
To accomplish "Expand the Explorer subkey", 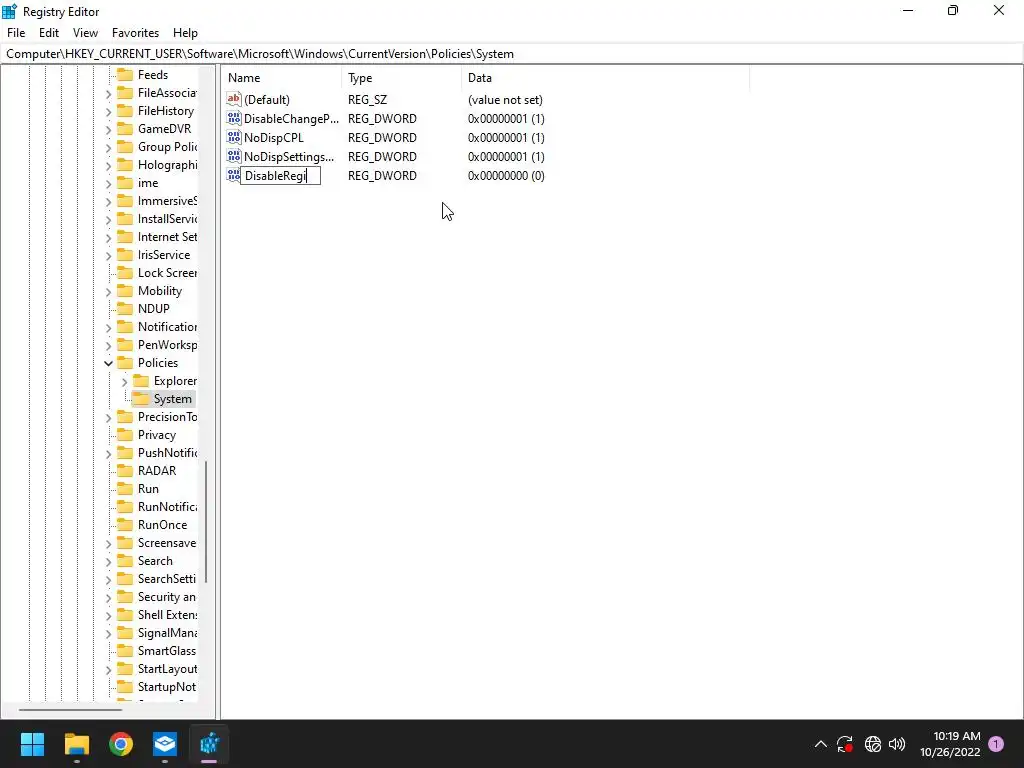I will click(124, 381).
